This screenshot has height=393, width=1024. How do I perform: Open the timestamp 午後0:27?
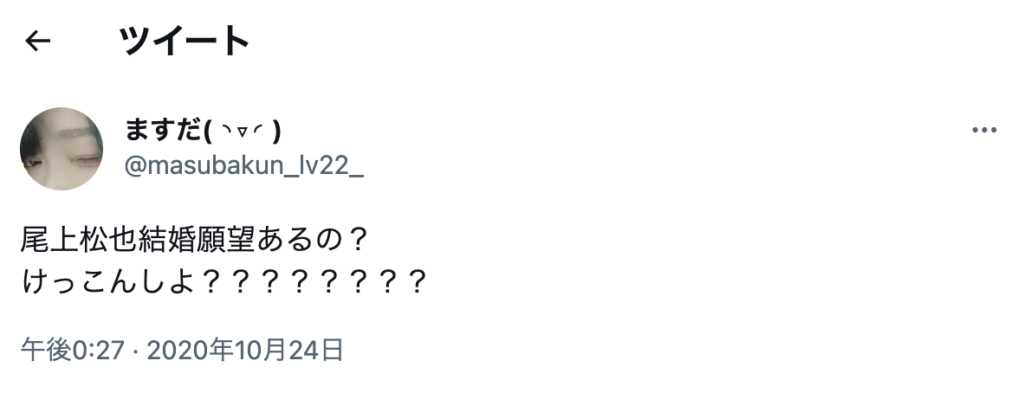tap(72, 351)
